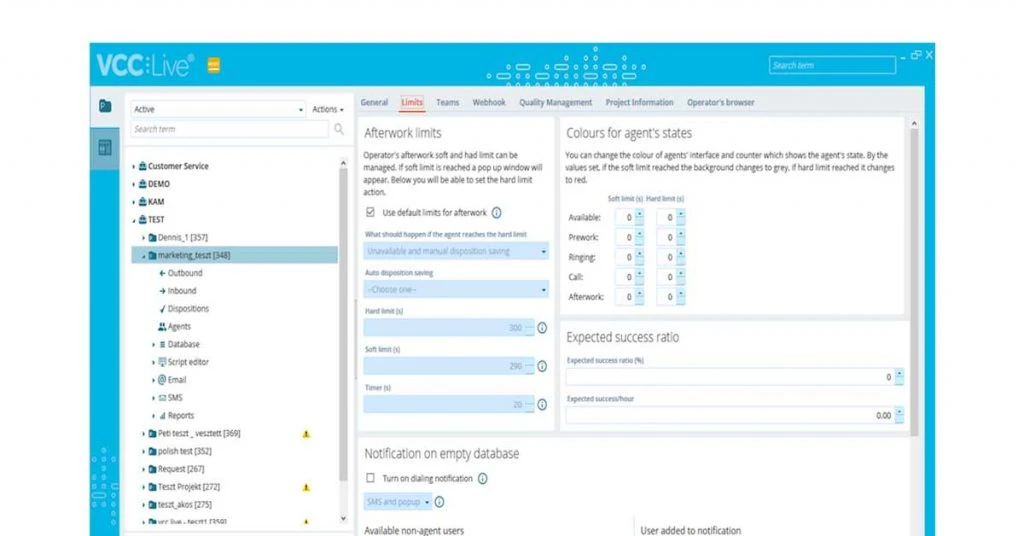1024x536 pixels.
Task: Select the teszt_akos [275] project
Action: click(x=184, y=505)
